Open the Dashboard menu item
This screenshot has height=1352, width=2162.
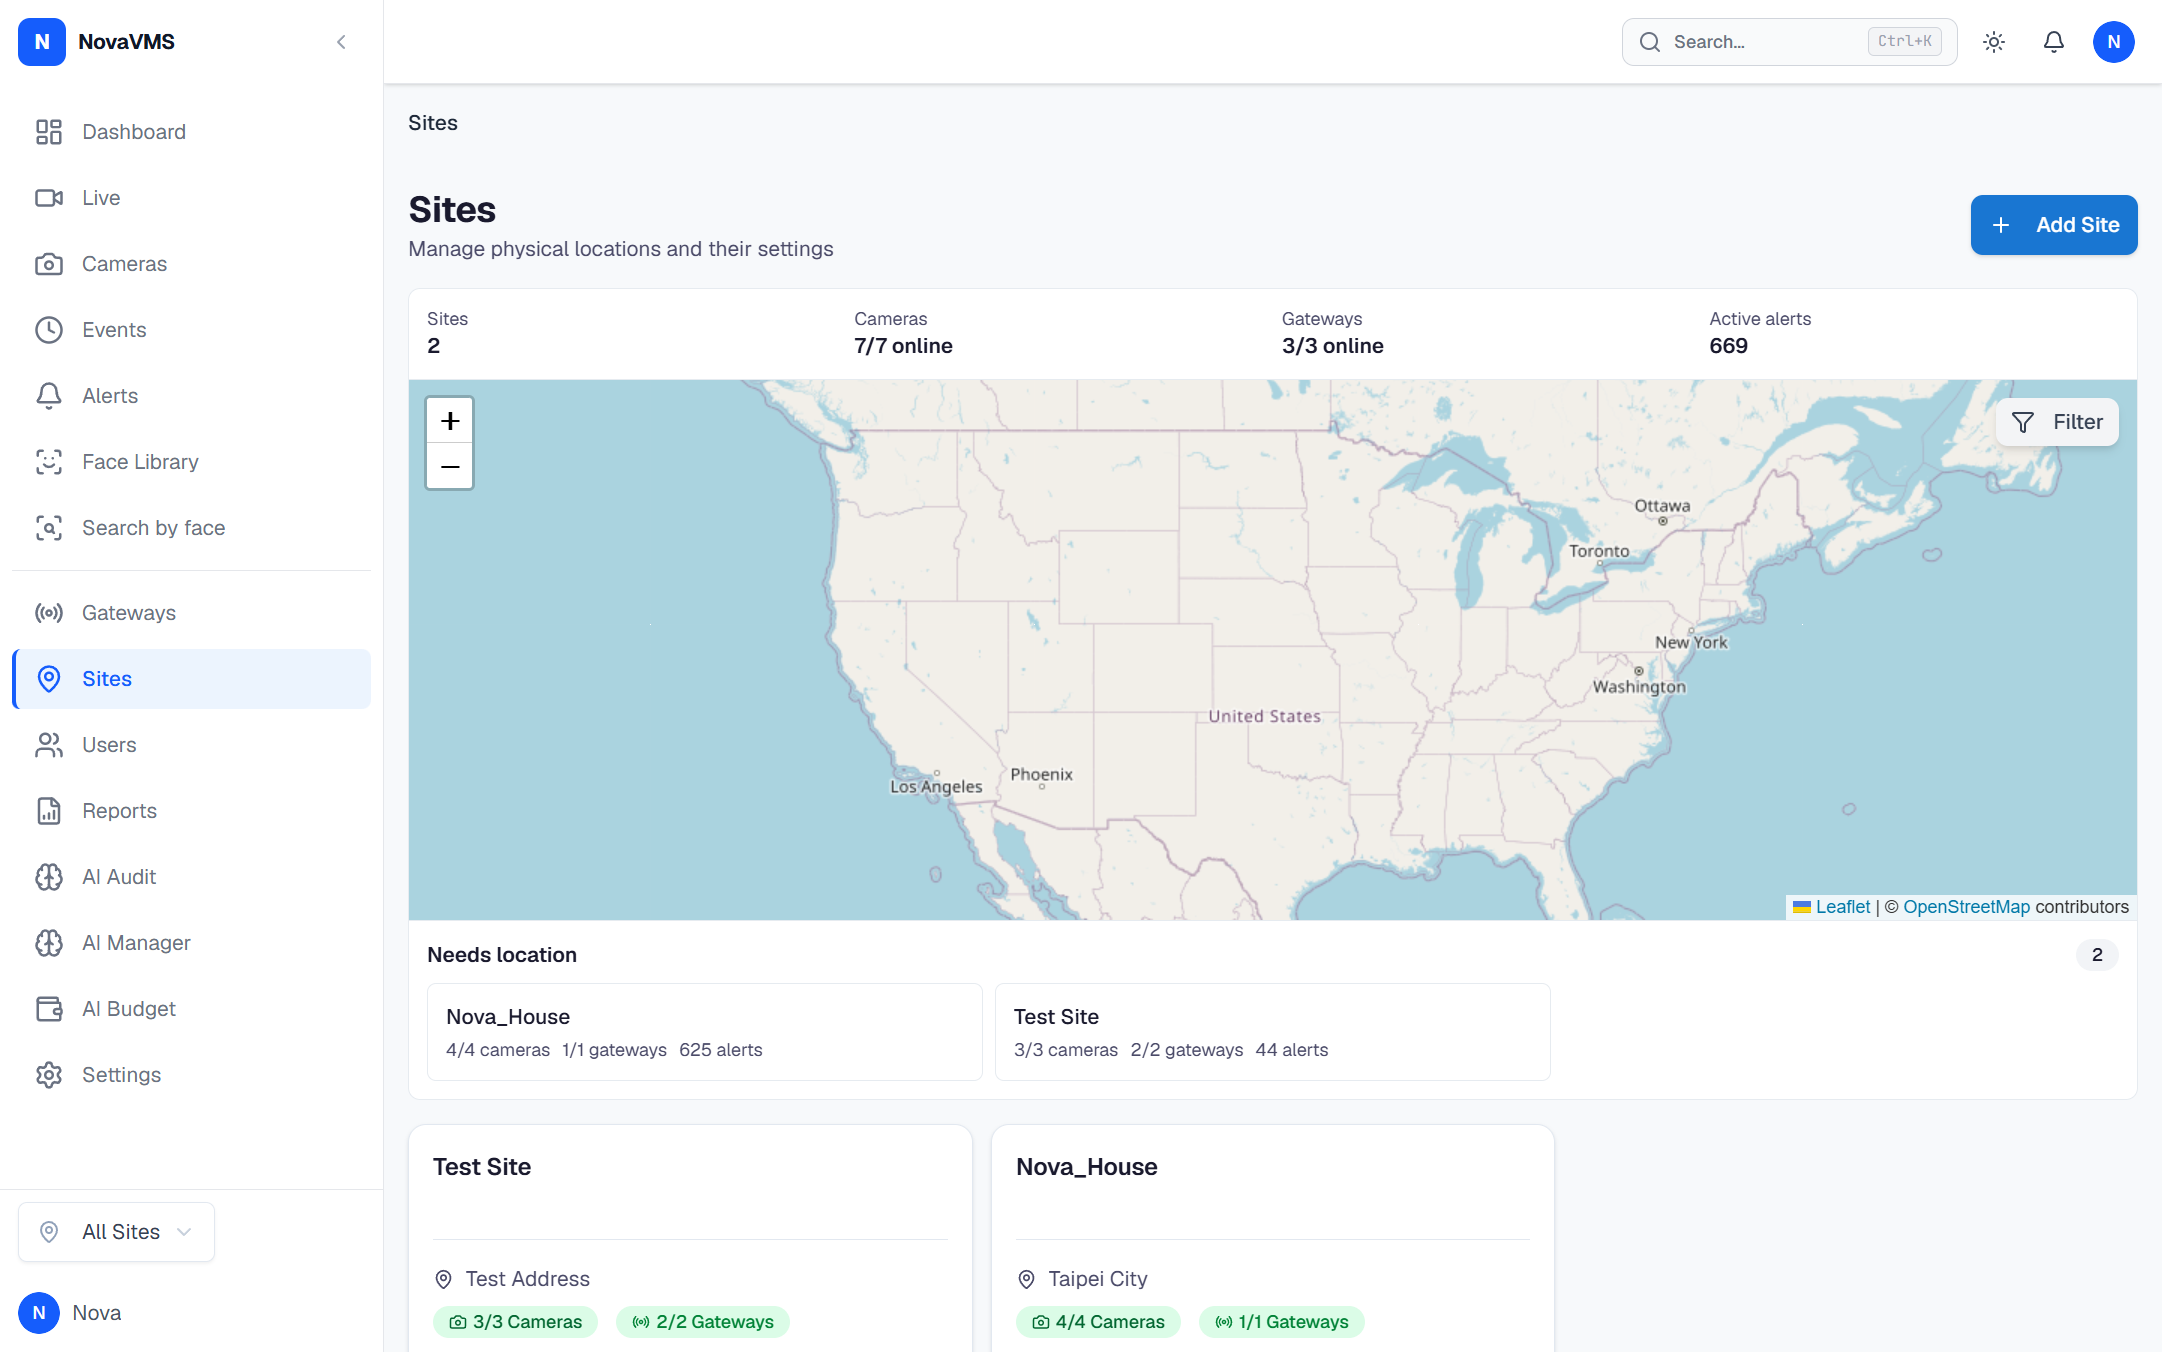coord(191,132)
